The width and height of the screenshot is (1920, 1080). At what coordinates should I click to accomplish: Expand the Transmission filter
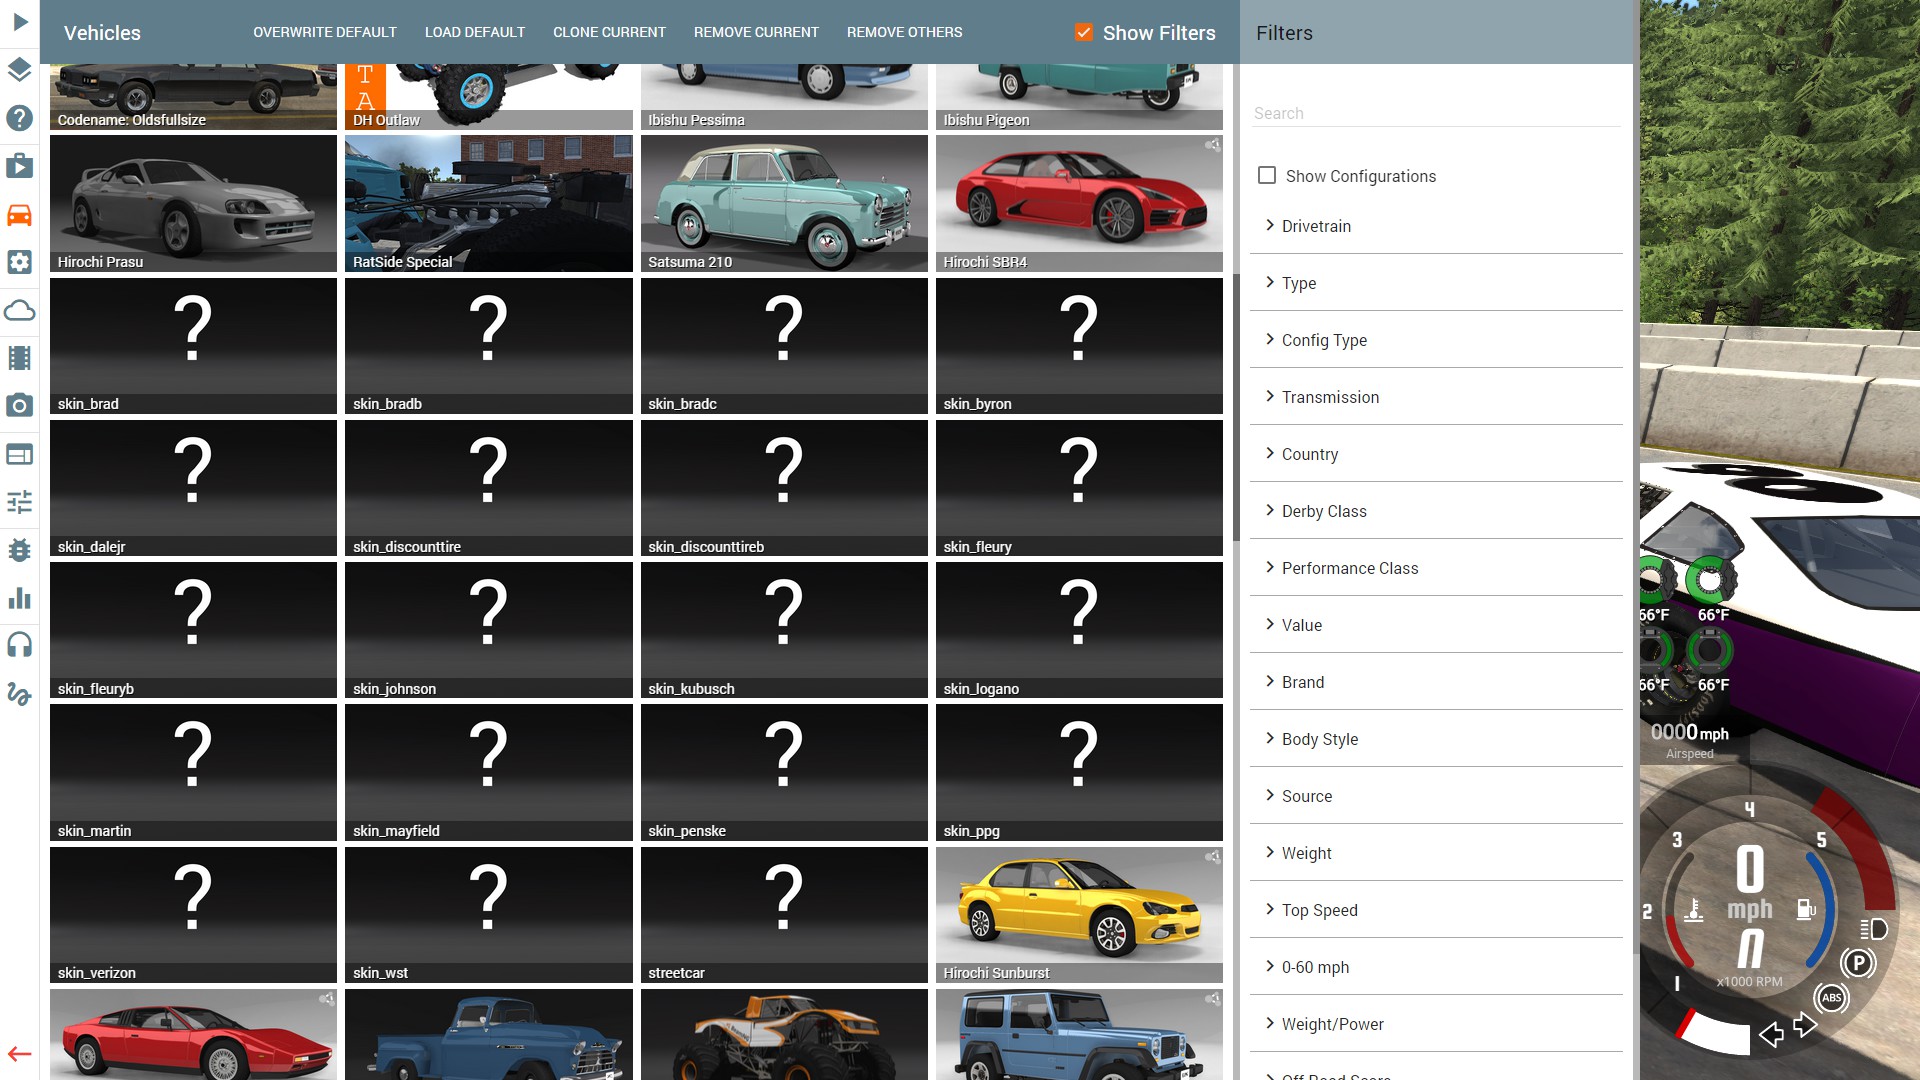1436,397
